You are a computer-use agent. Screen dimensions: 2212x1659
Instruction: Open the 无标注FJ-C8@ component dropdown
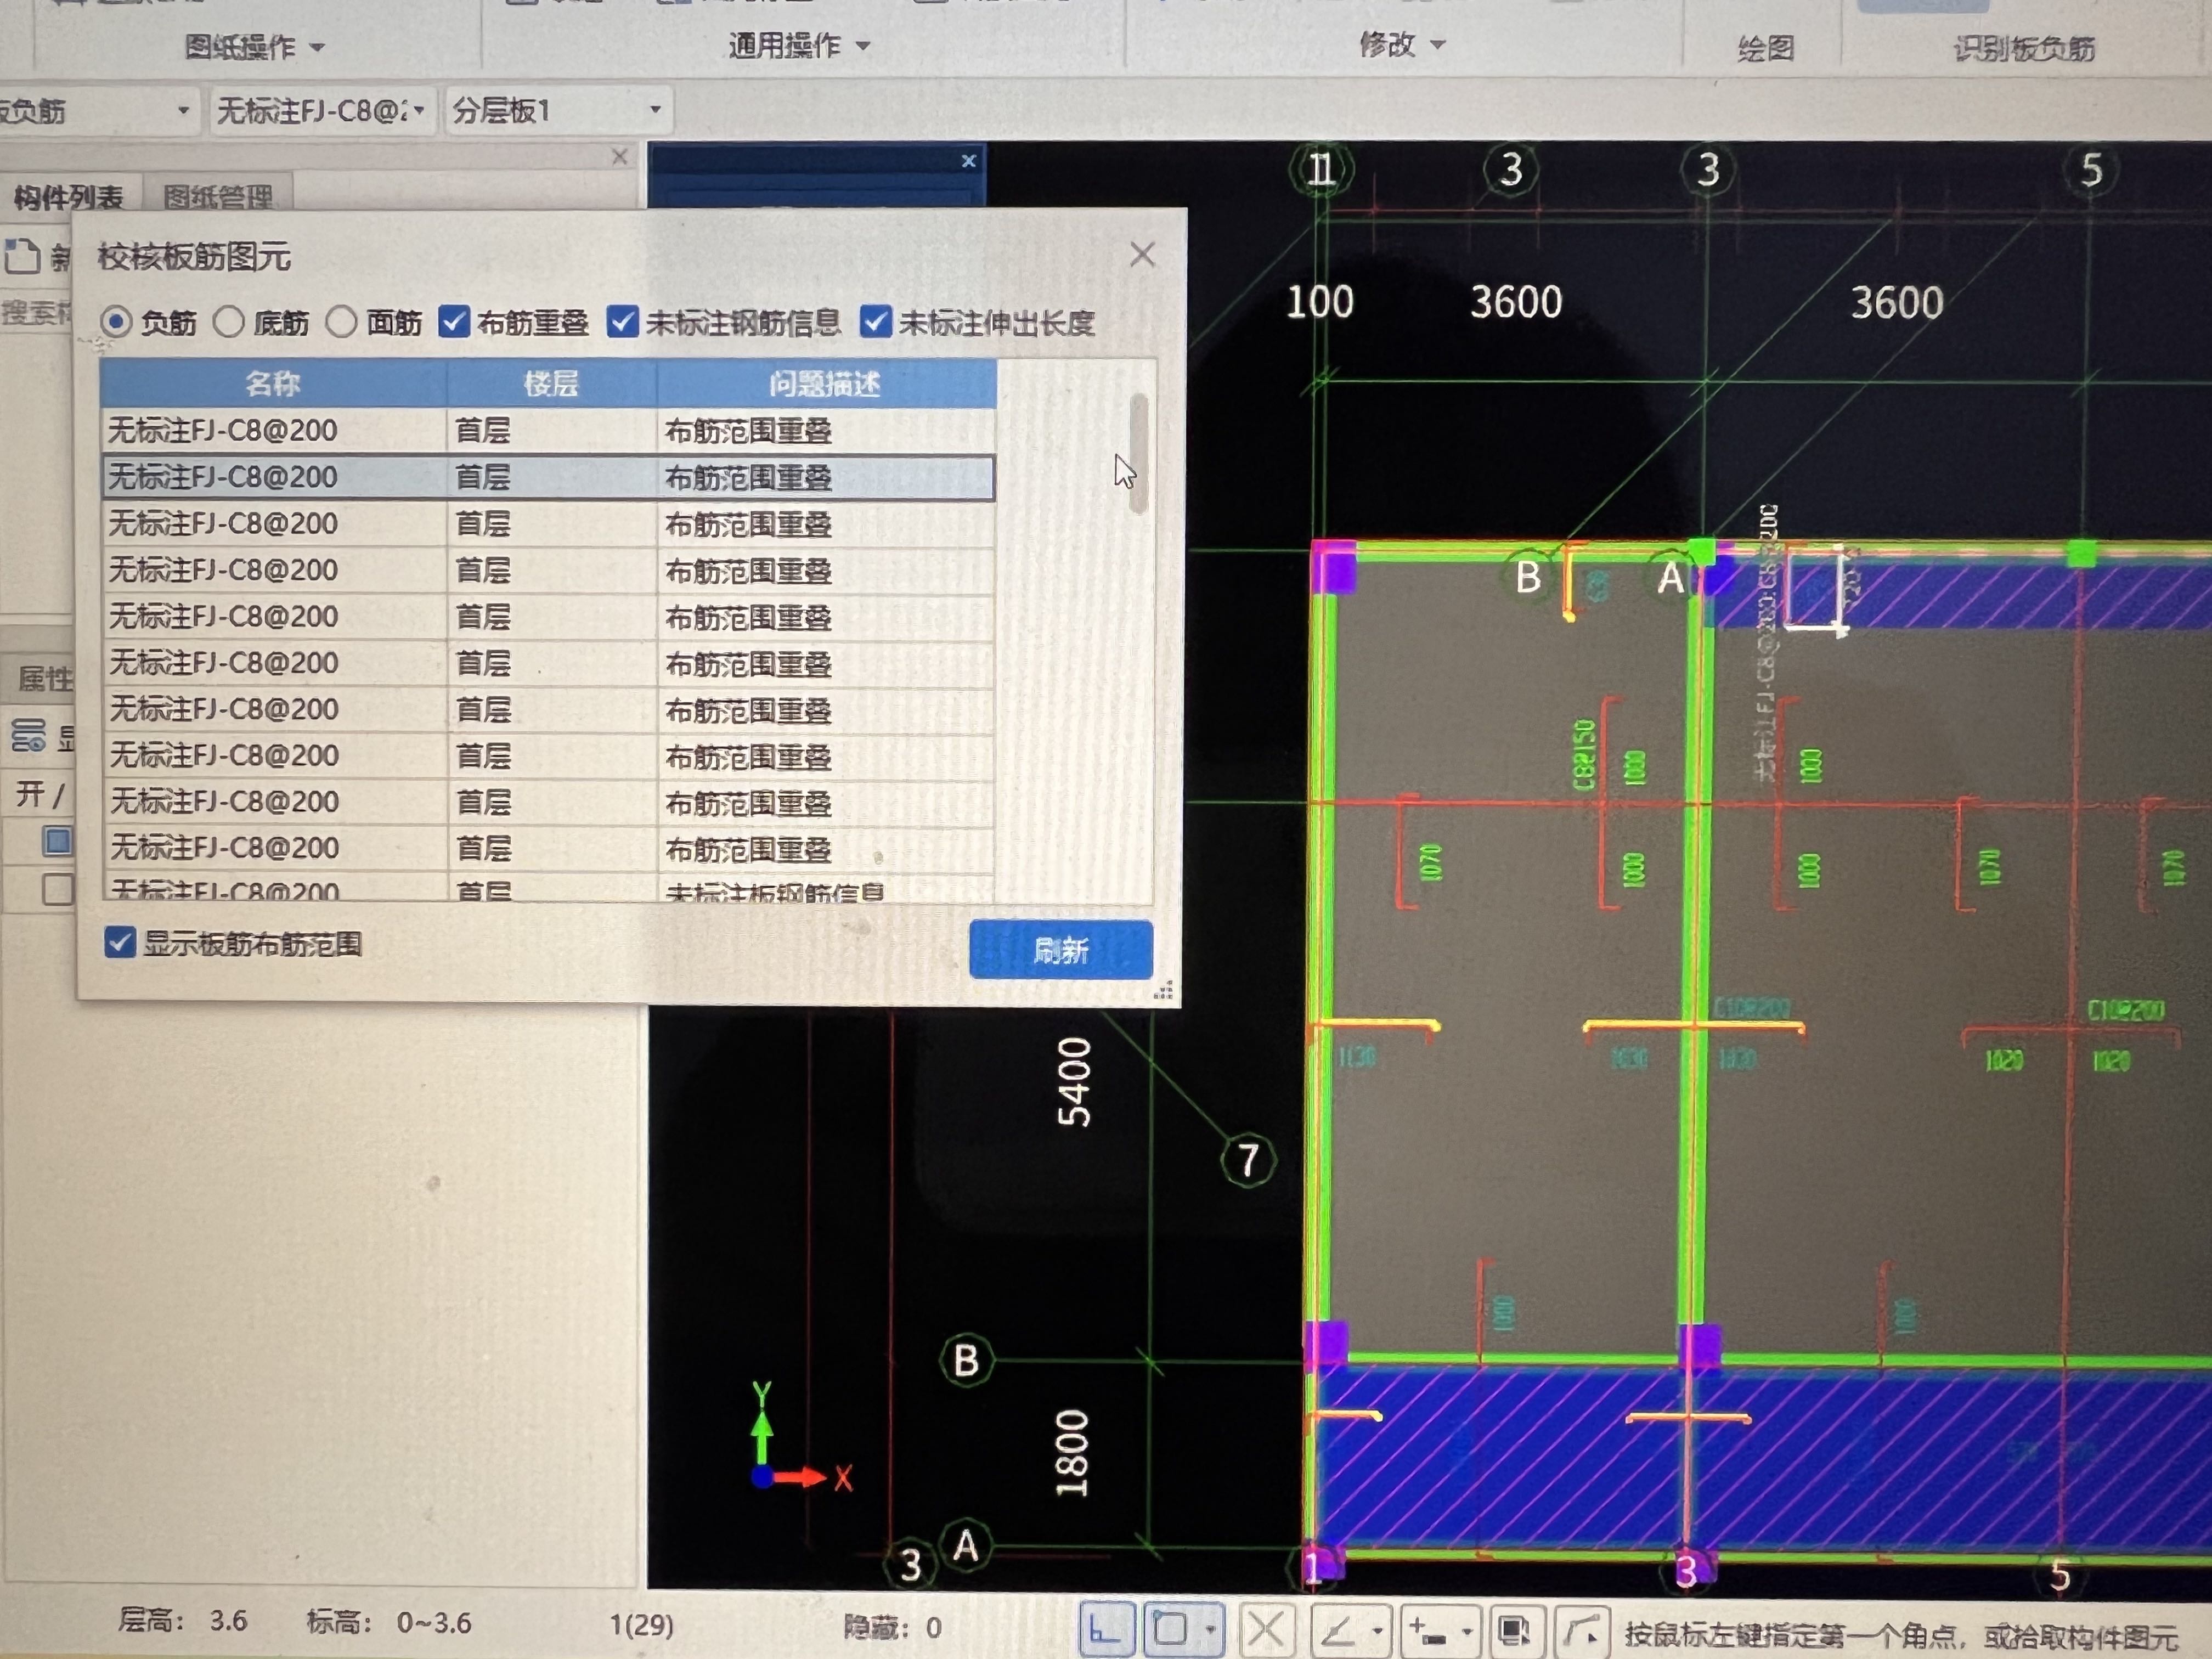pyautogui.click(x=419, y=110)
